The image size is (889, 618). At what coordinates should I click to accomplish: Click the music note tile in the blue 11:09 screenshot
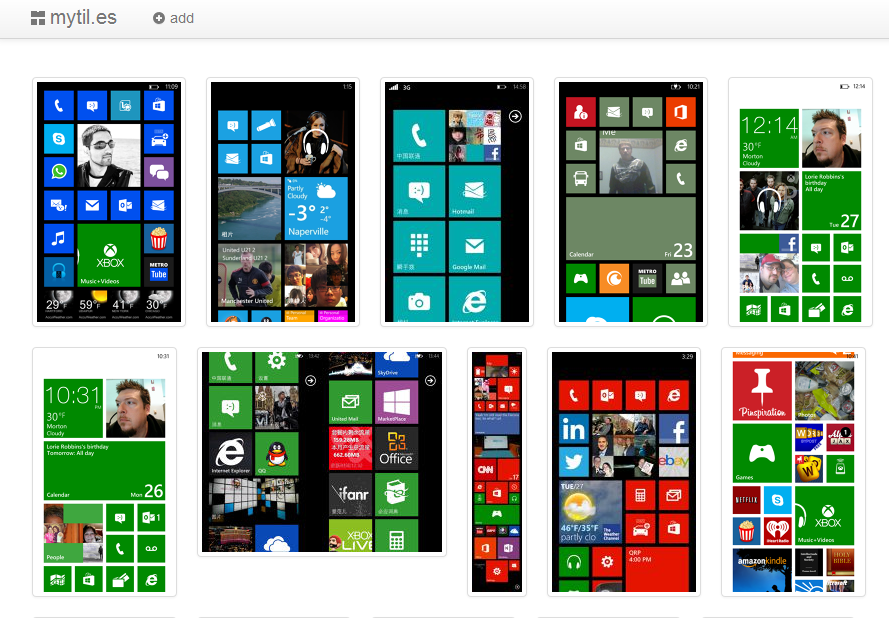59,238
